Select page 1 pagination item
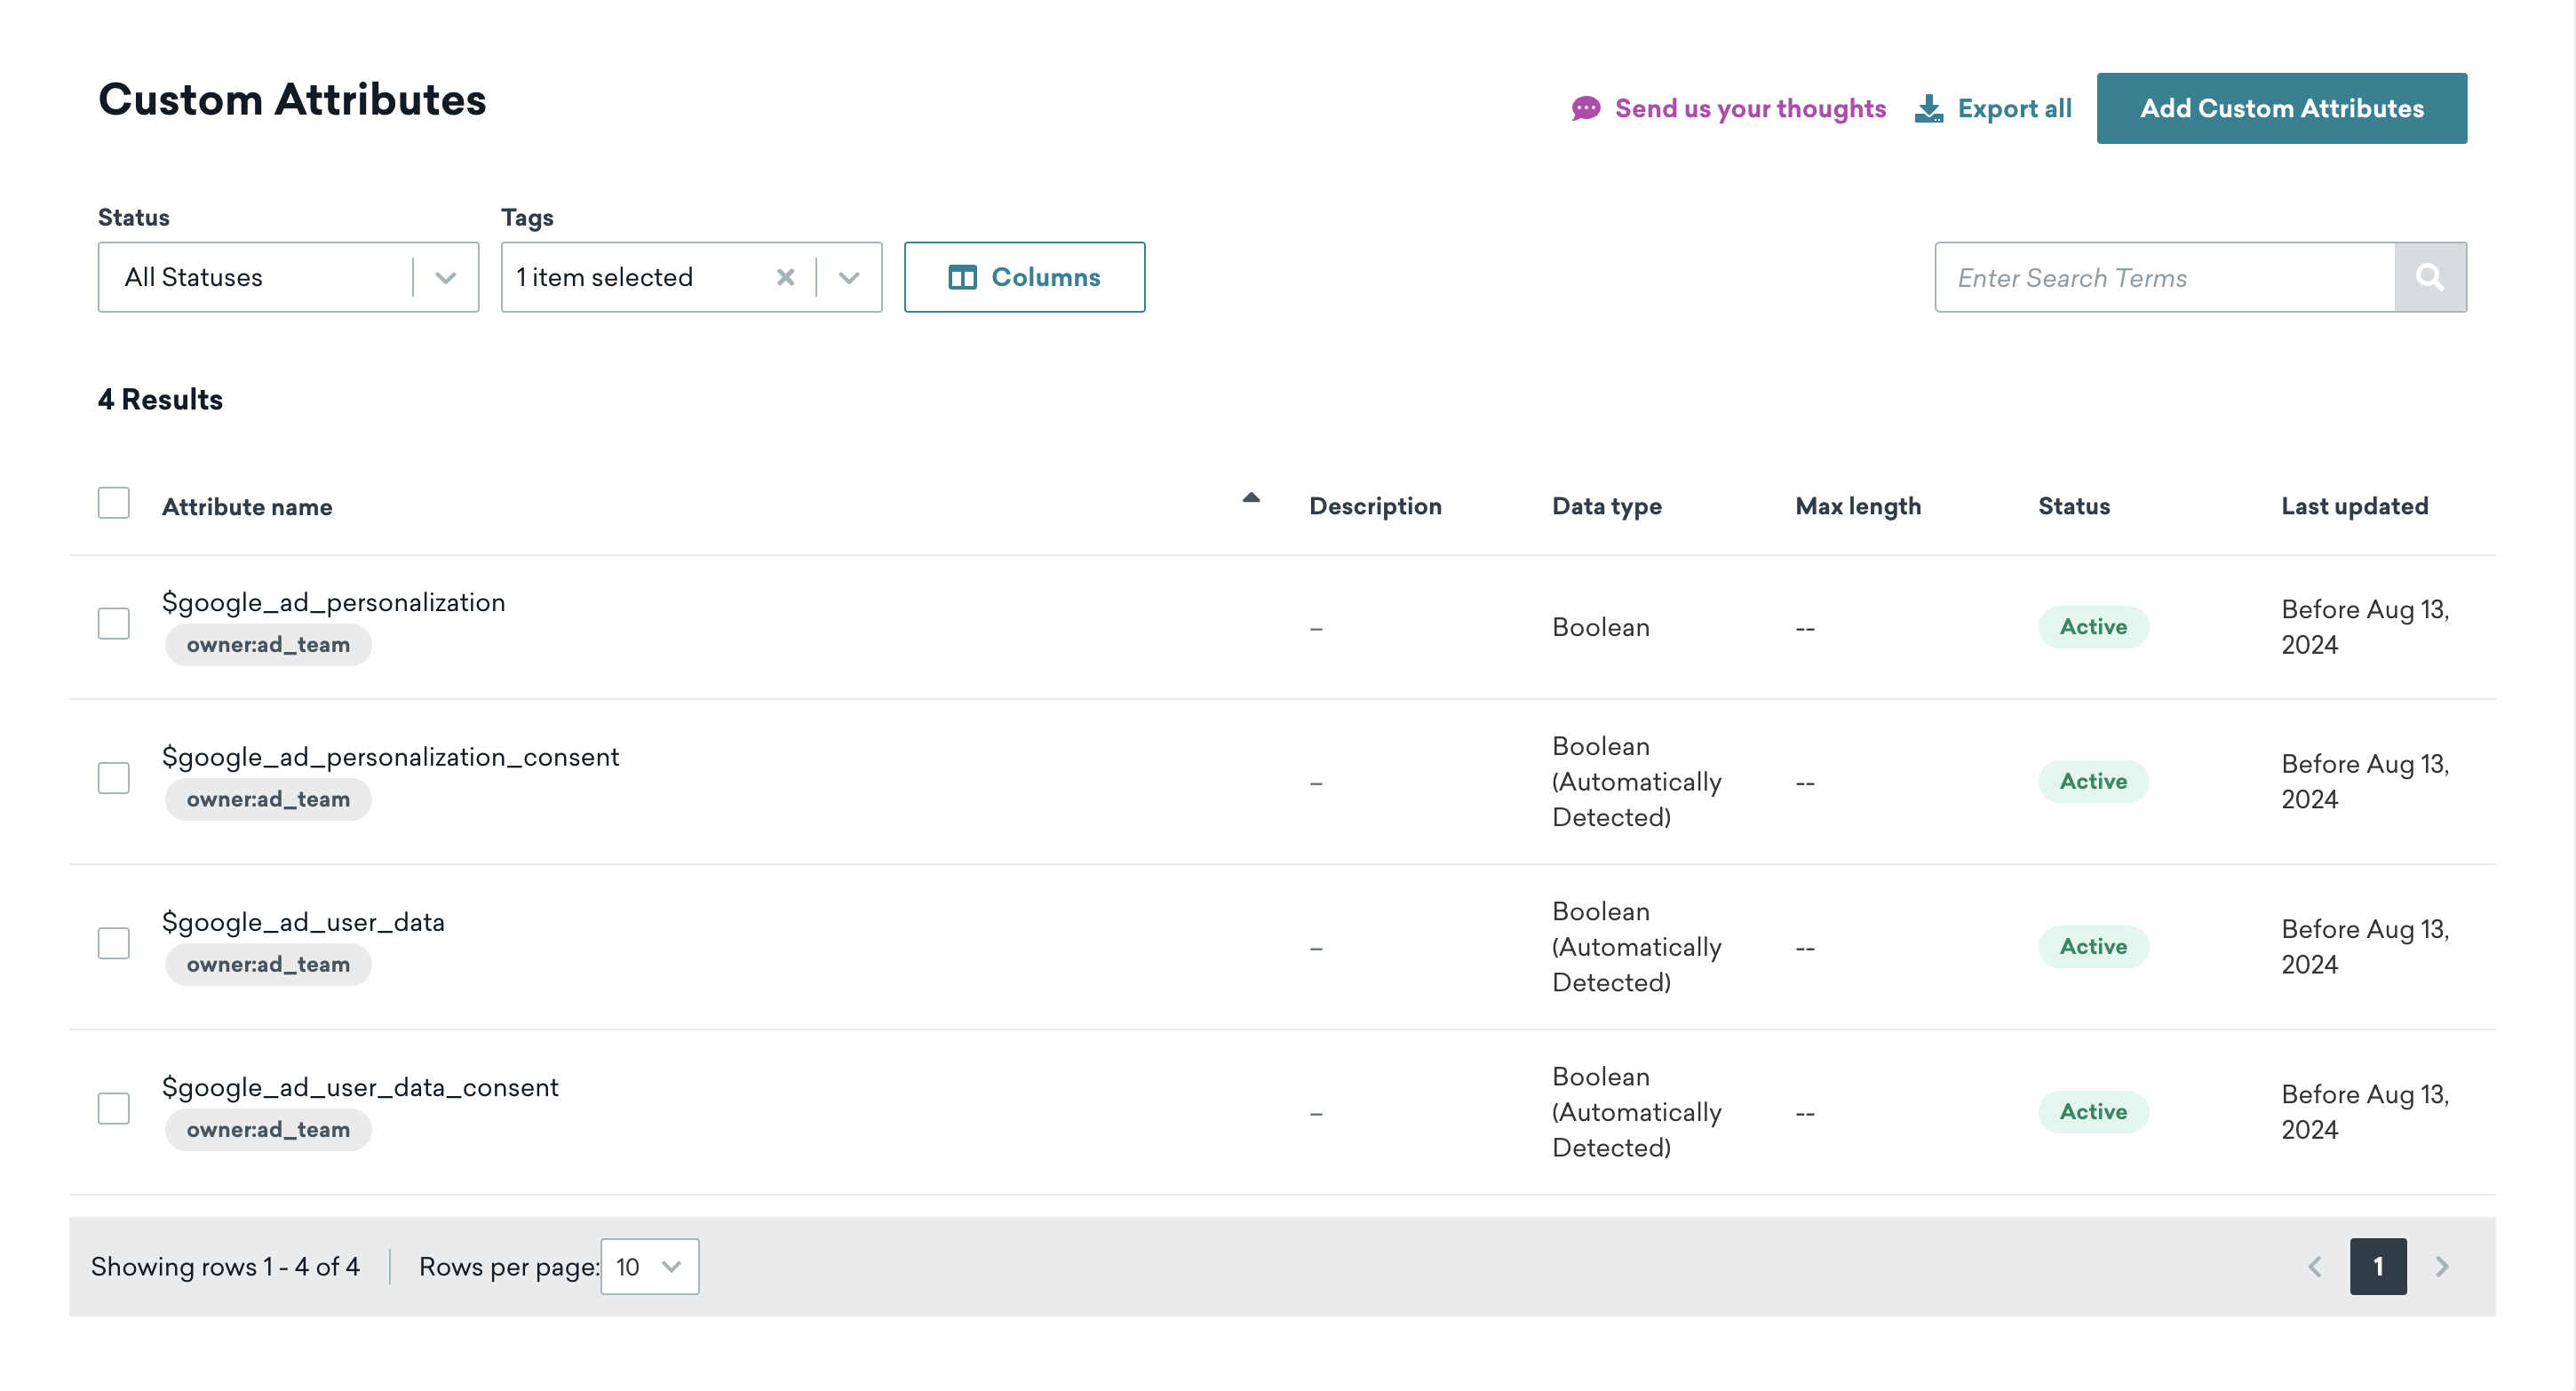Image resolution: width=2576 pixels, height=1391 pixels. (2377, 1268)
